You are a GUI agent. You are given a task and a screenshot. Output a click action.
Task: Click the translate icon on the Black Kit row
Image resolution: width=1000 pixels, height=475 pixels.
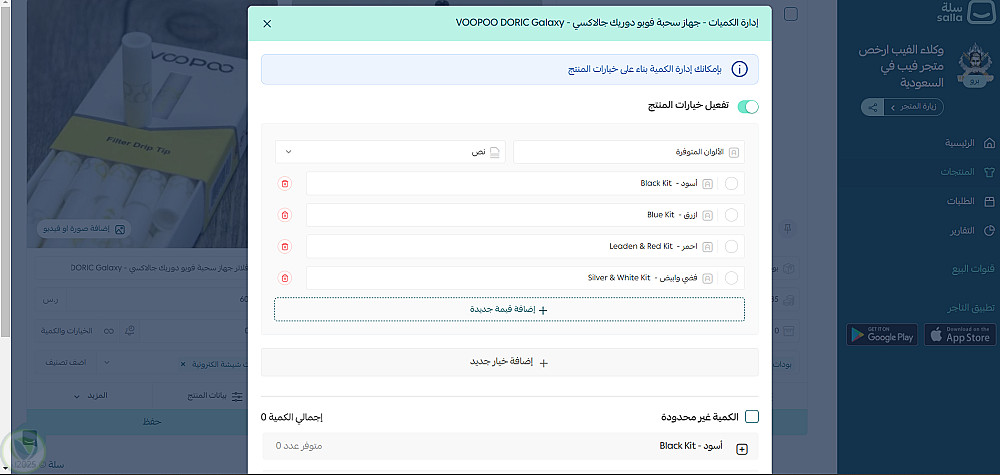click(x=707, y=184)
